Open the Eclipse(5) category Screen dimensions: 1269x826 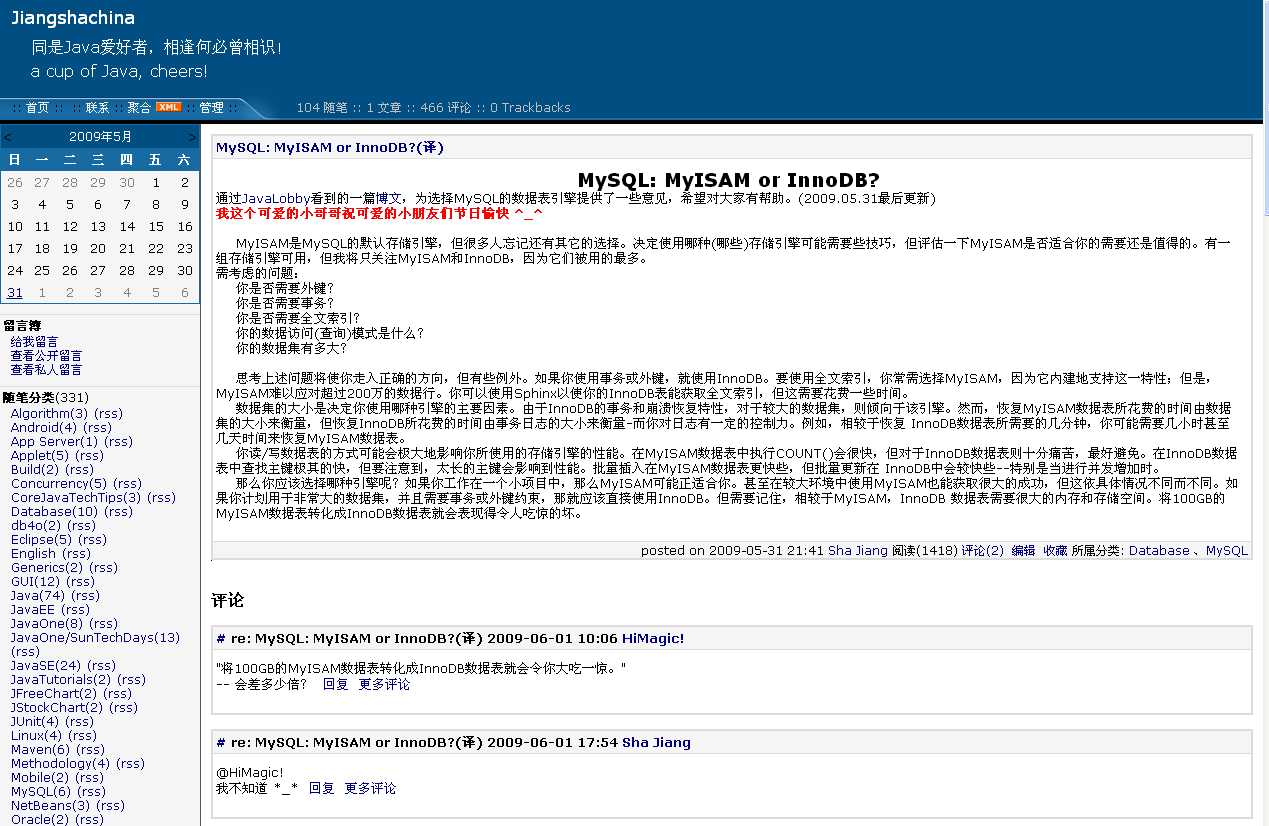point(42,539)
